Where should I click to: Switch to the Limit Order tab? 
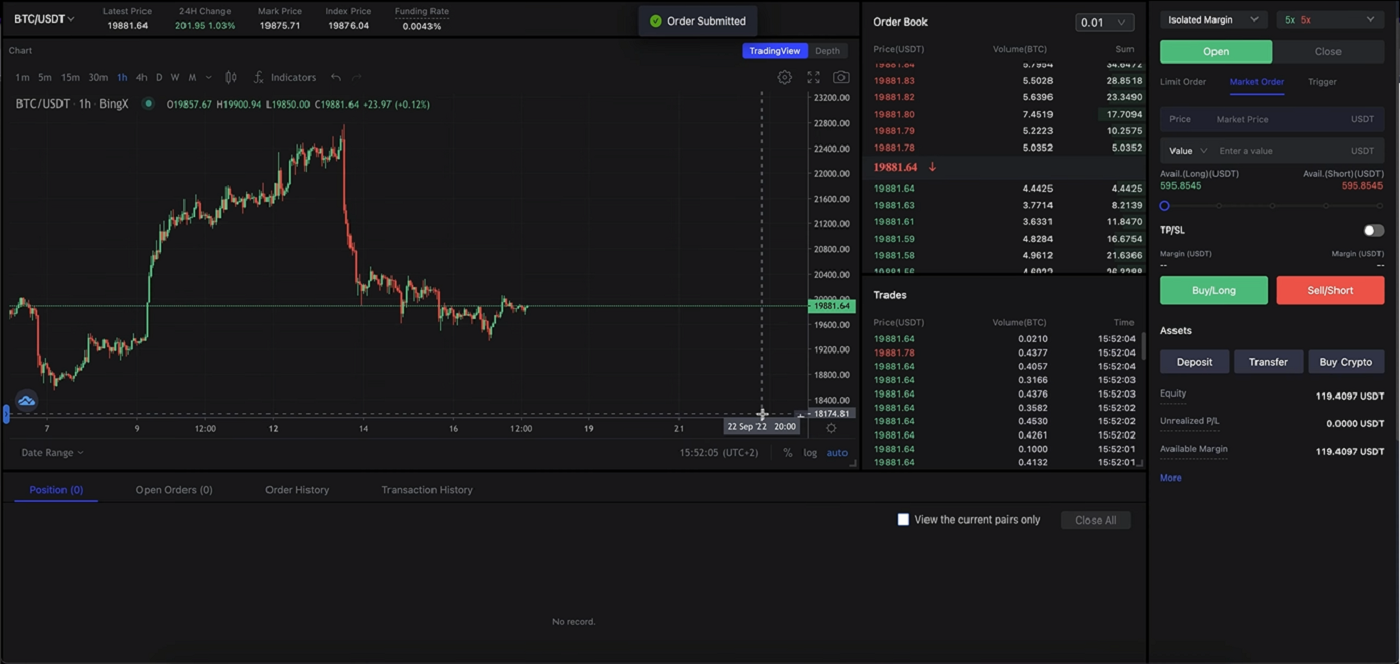click(x=1183, y=82)
